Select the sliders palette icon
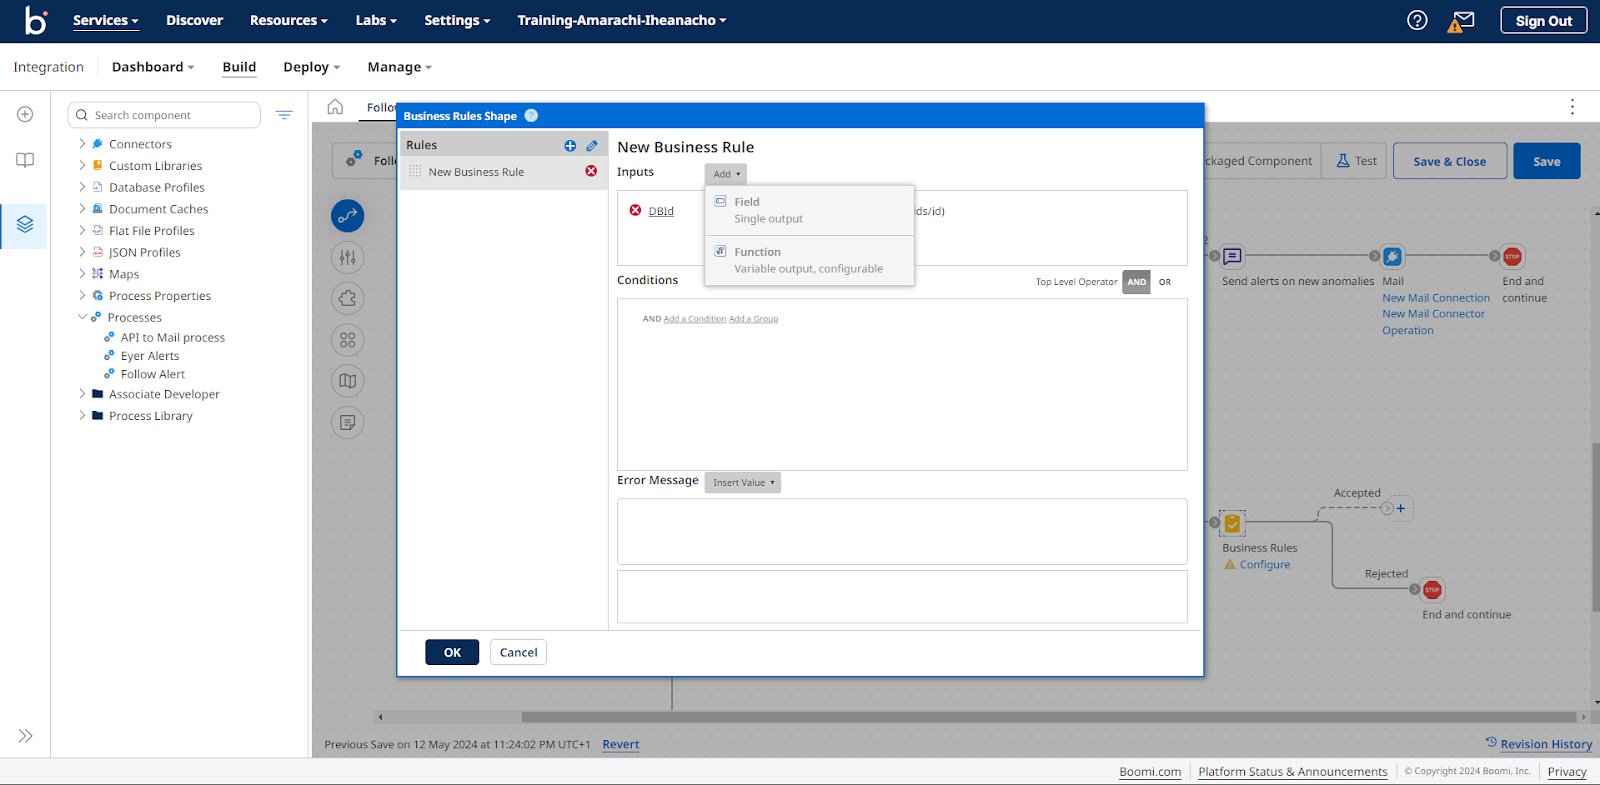This screenshot has height=785, width=1600. point(347,257)
